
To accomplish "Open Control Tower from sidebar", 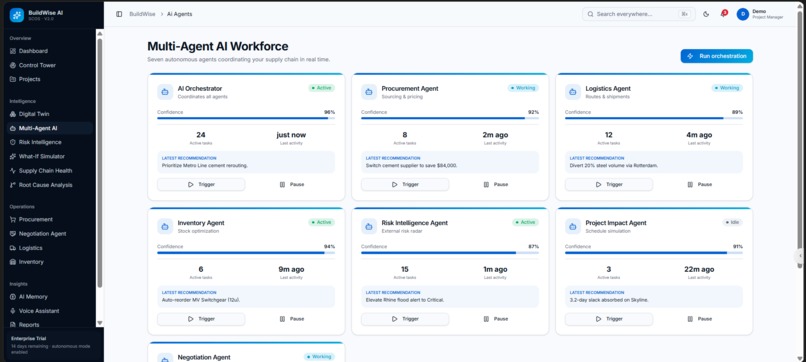I will (50, 65).
